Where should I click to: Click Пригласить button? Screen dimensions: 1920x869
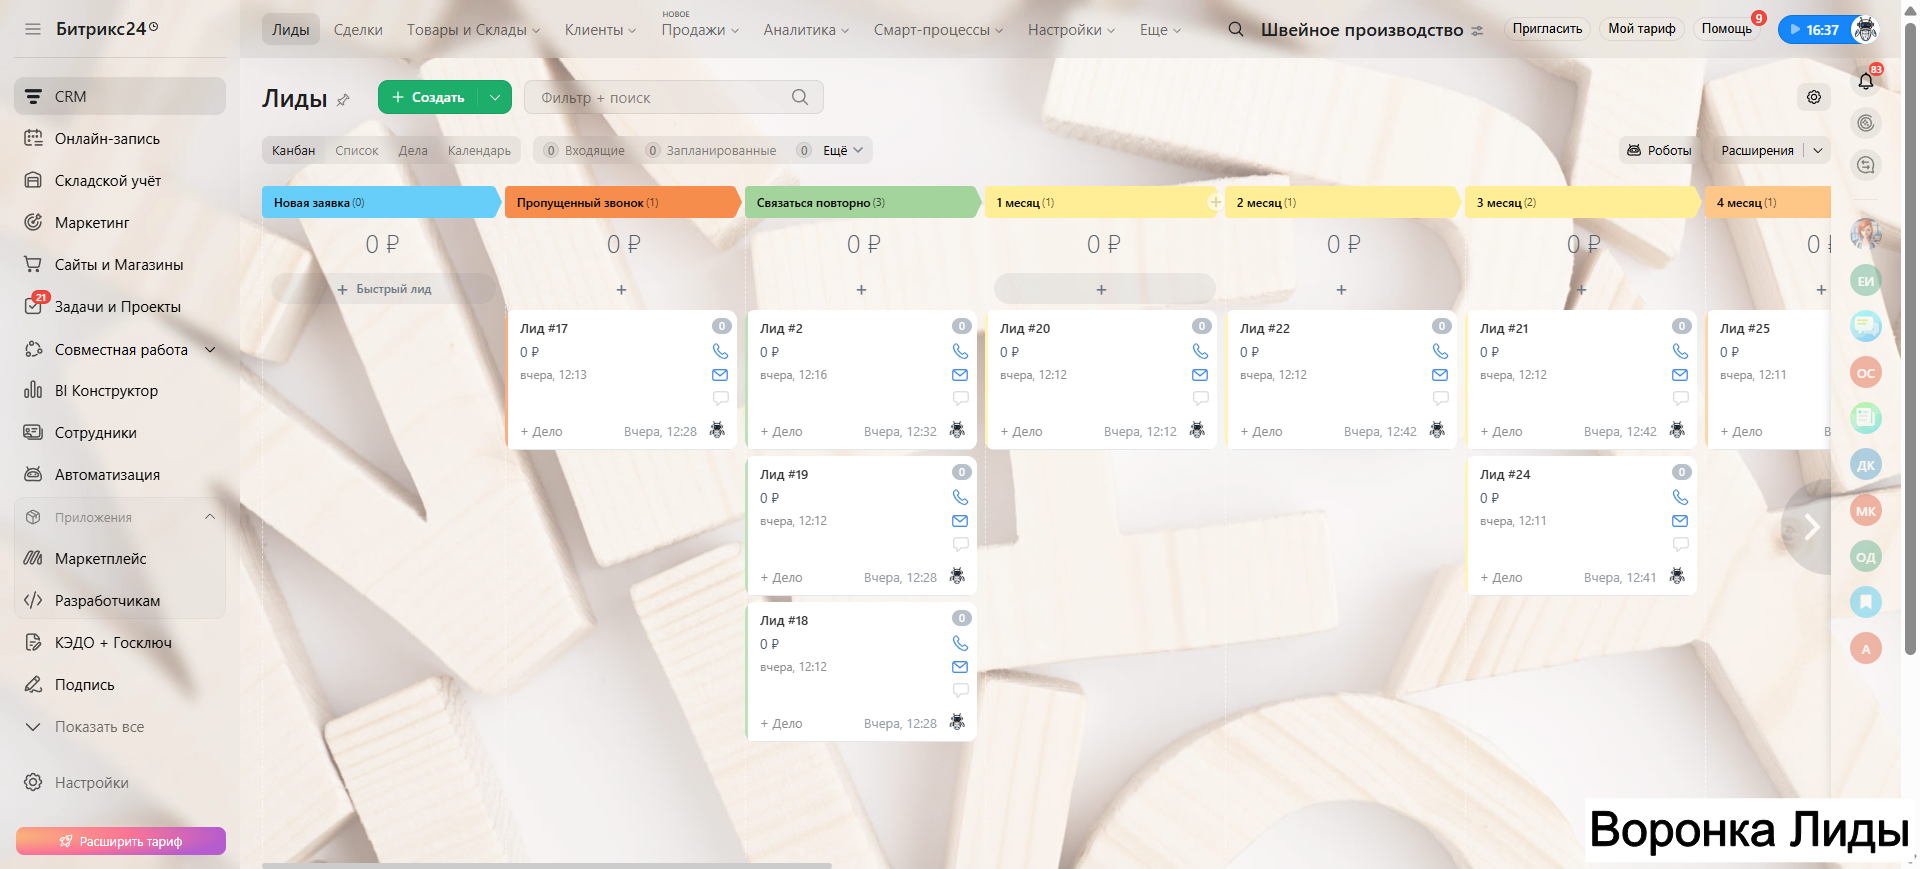point(1547,29)
